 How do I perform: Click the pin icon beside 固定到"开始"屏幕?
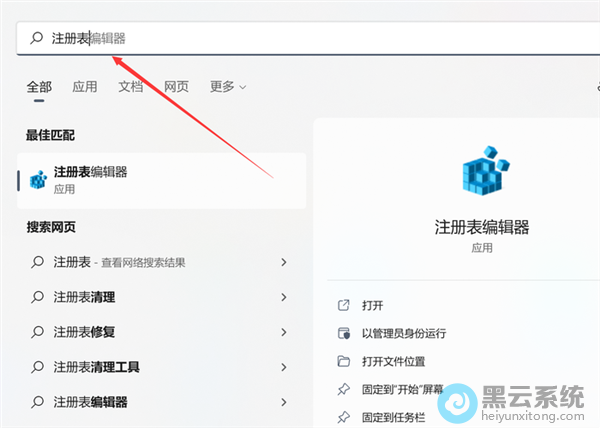tap(344, 388)
